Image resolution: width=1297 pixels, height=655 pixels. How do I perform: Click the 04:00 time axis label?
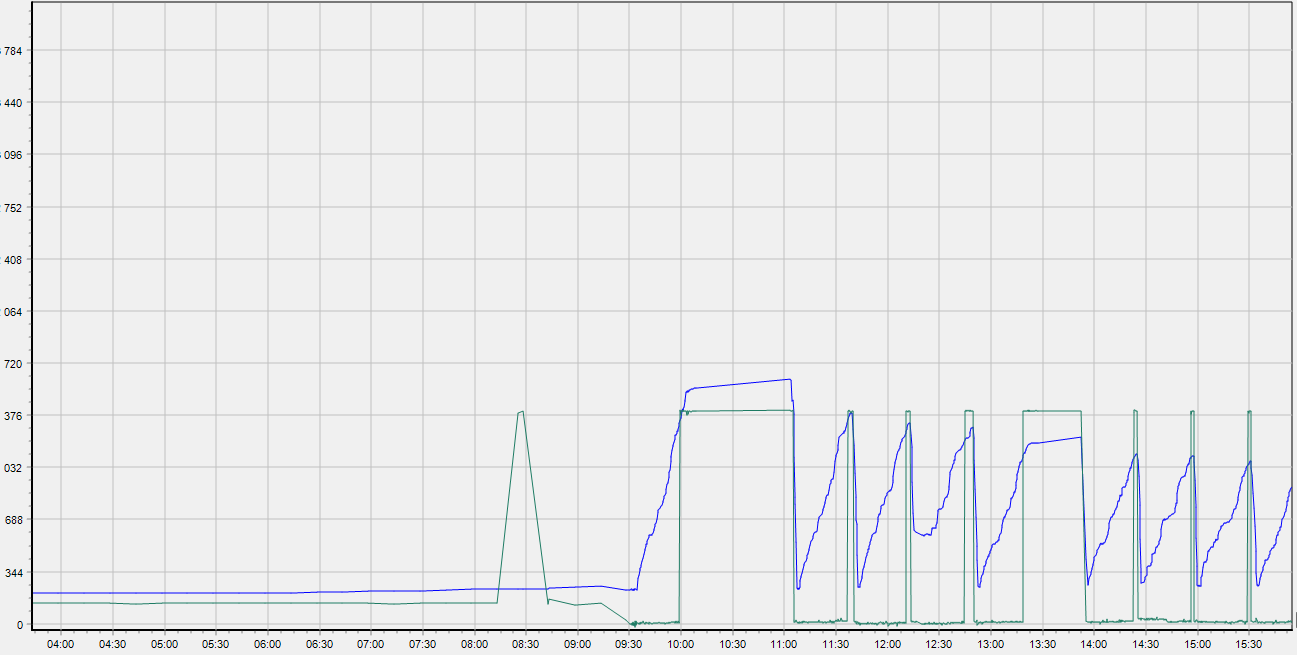[x=61, y=645]
